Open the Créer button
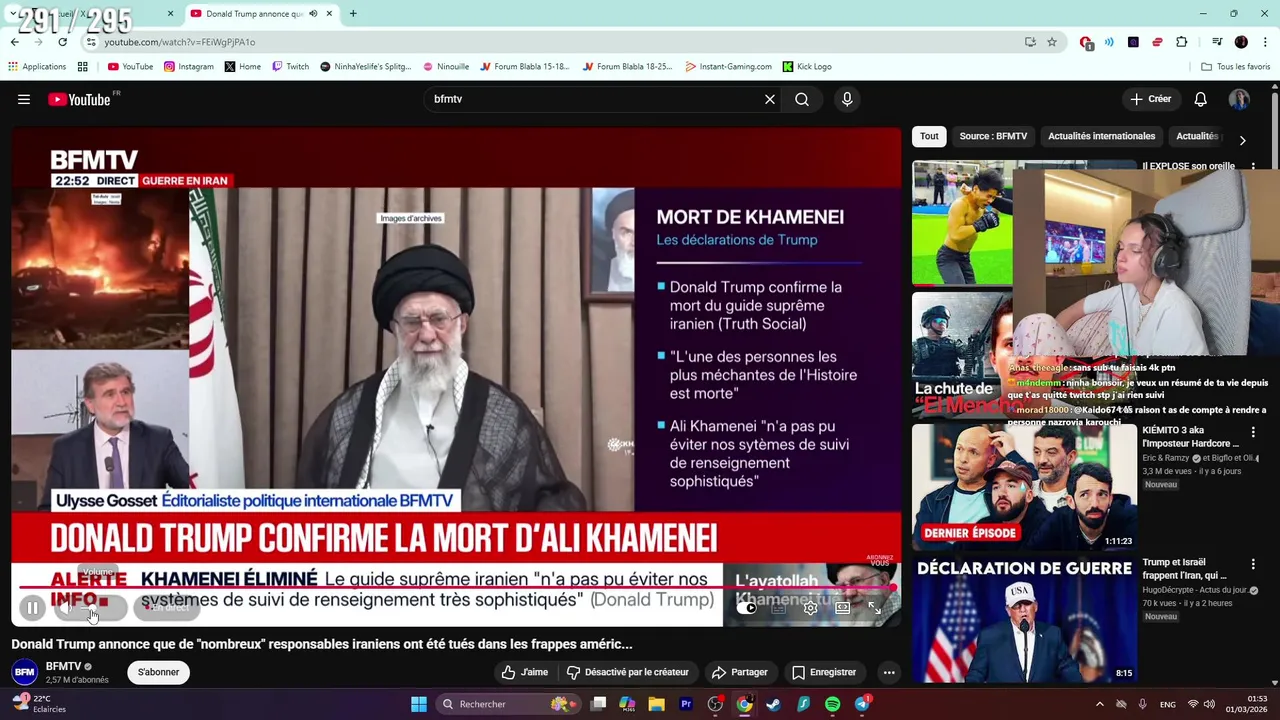The image size is (1280, 720). coord(1150,99)
